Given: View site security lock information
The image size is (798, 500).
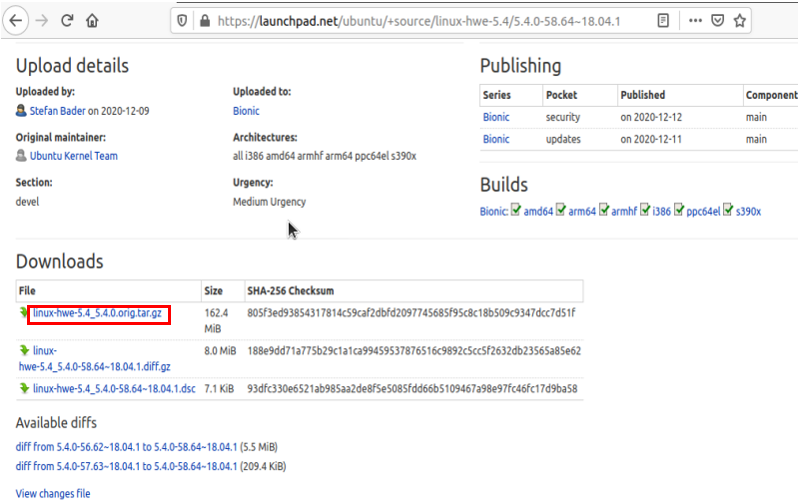Looking at the screenshot, I should 205,21.
